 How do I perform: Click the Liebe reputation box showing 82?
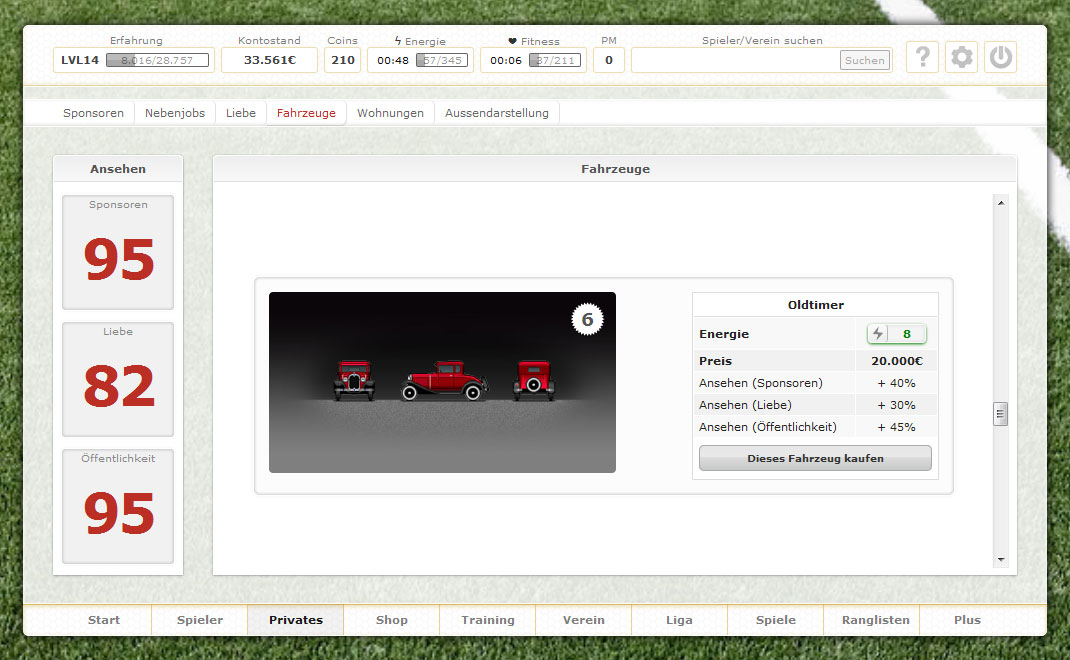click(118, 379)
